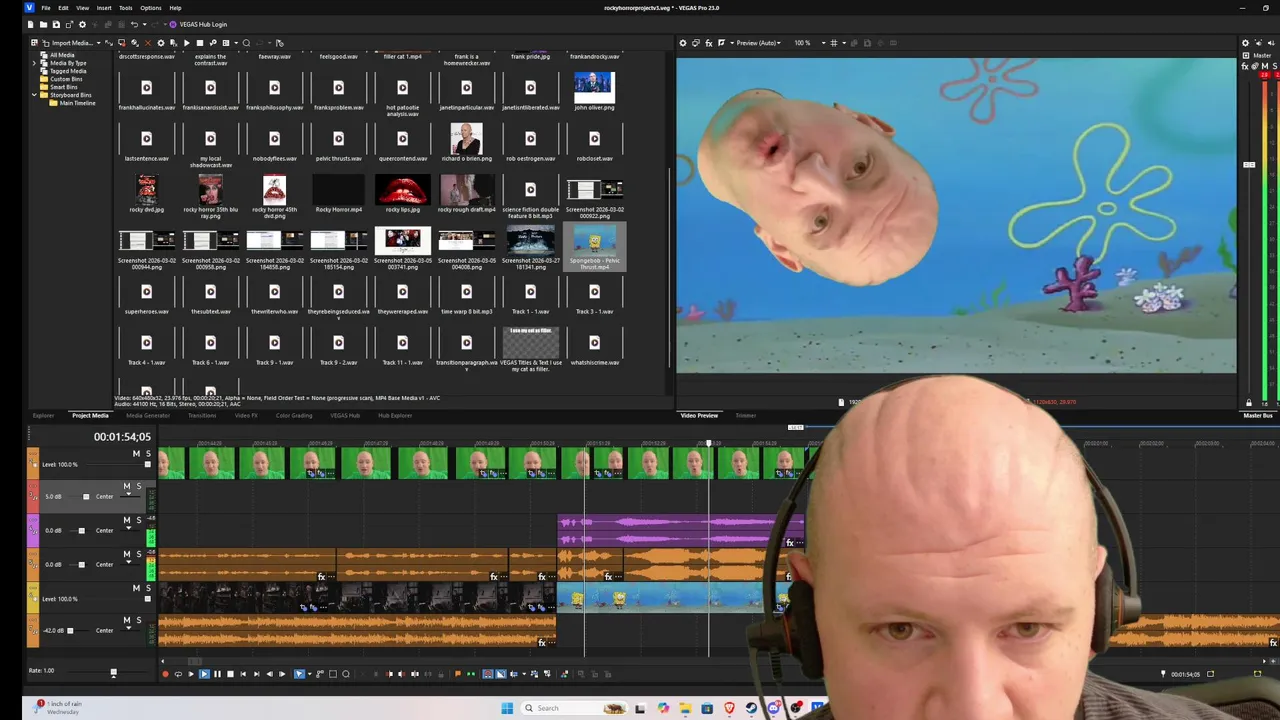This screenshot has height=720, width=1280.
Task: Open Master FX on the master bus
Action: (x=1245, y=67)
